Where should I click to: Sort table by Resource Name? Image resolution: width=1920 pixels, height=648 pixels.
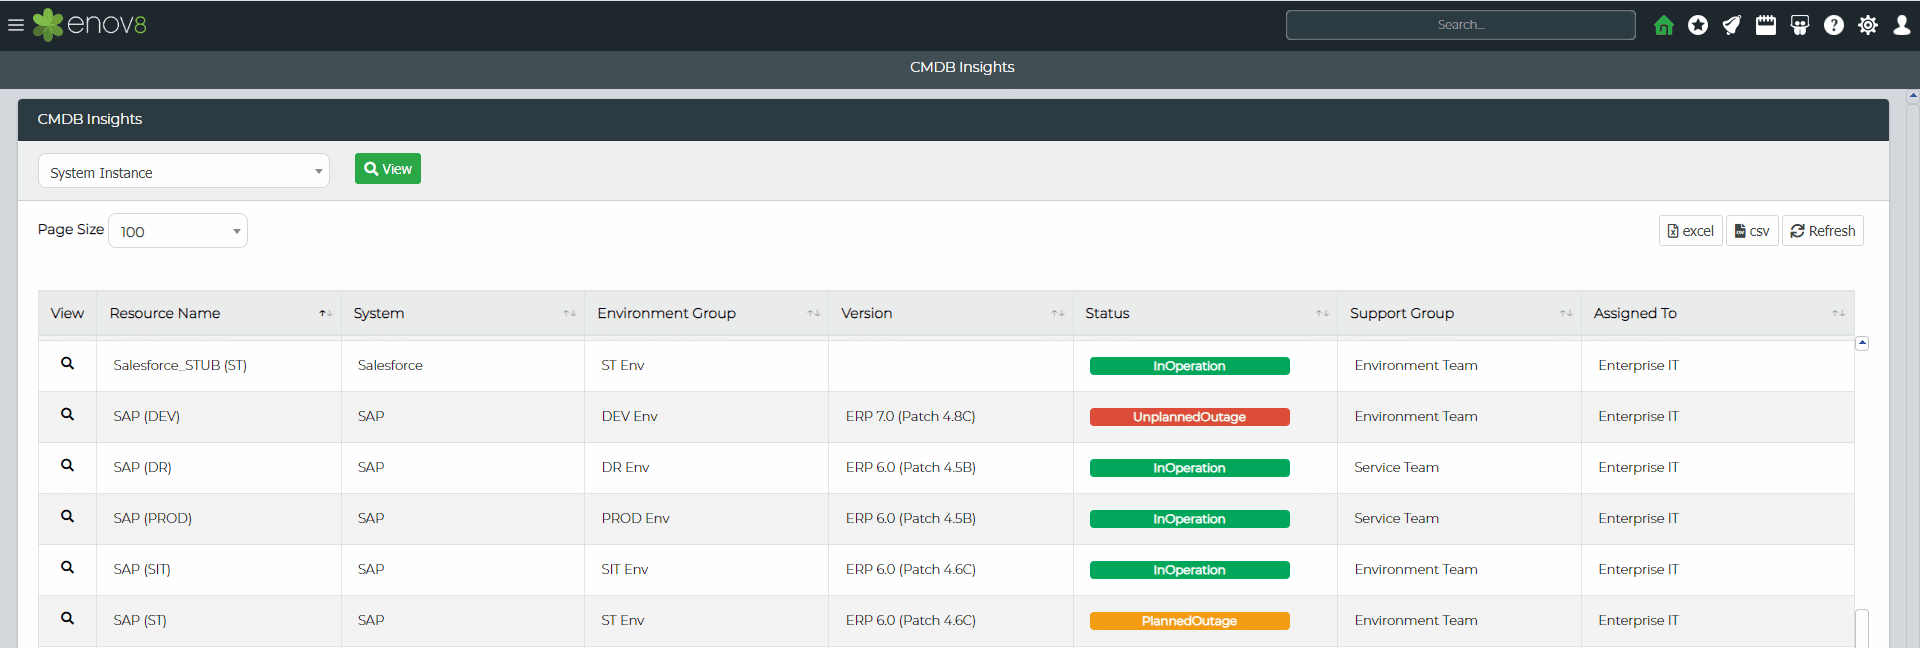coord(219,313)
